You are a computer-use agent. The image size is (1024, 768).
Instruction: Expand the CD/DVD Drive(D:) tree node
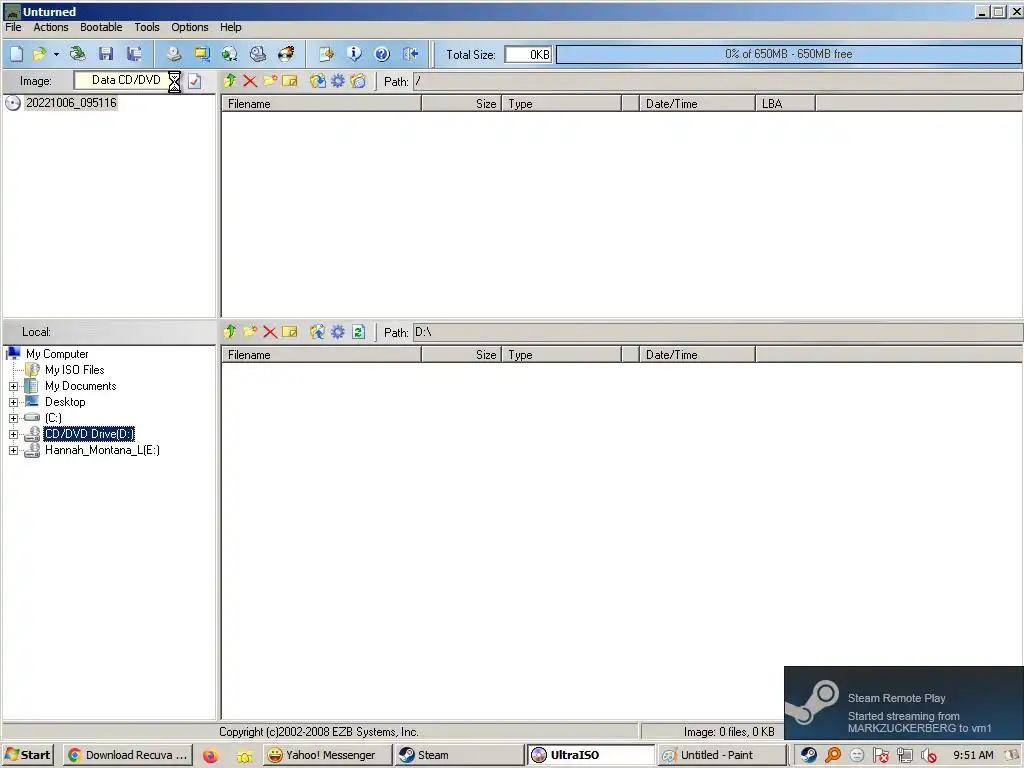(13, 434)
